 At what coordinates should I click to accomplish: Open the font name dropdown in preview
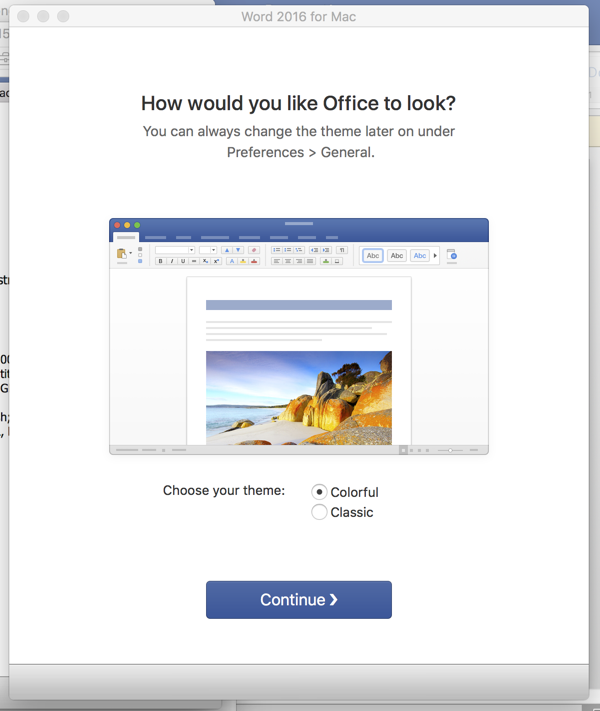pyautogui.click(x=175, y=250)
